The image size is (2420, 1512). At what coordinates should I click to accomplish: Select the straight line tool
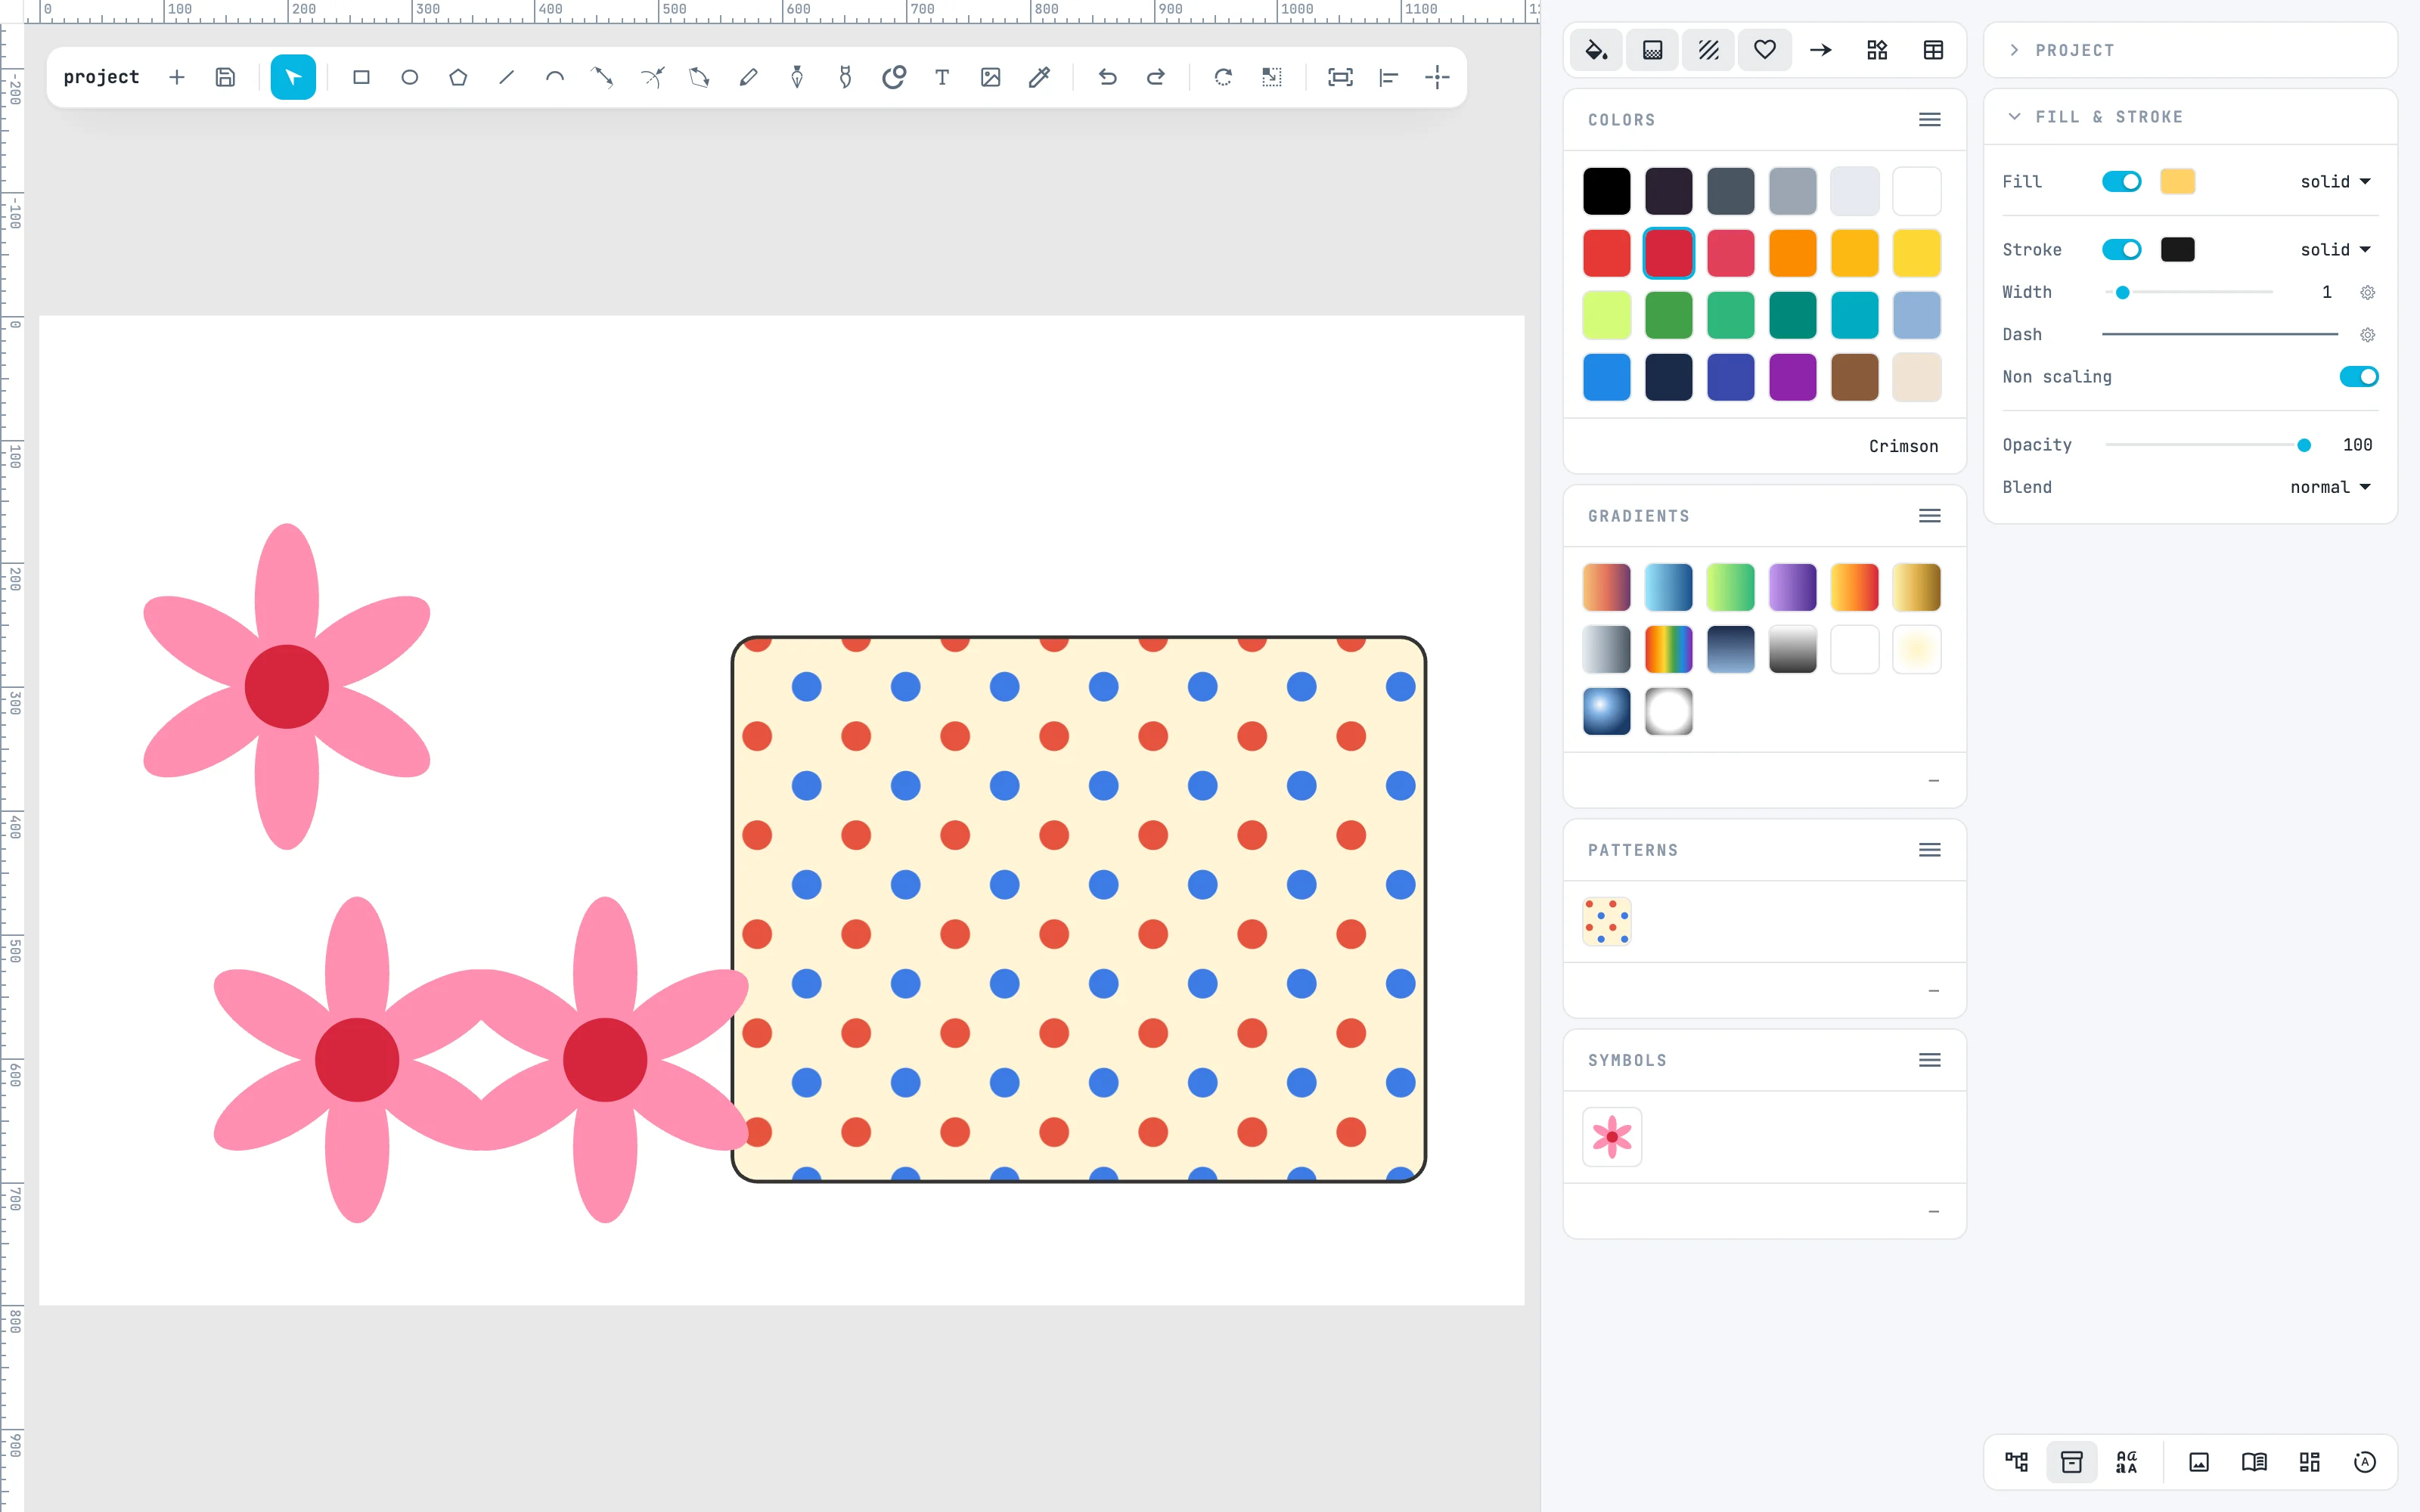506,77
